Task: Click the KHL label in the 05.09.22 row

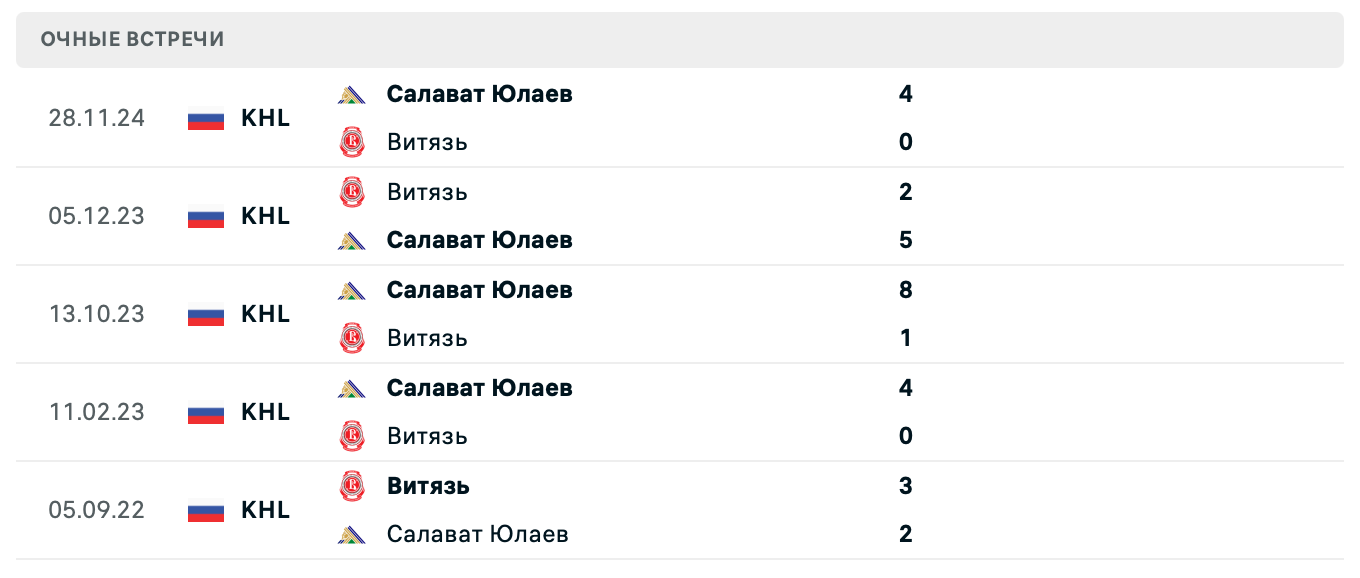Action: [x=265, y=510]
